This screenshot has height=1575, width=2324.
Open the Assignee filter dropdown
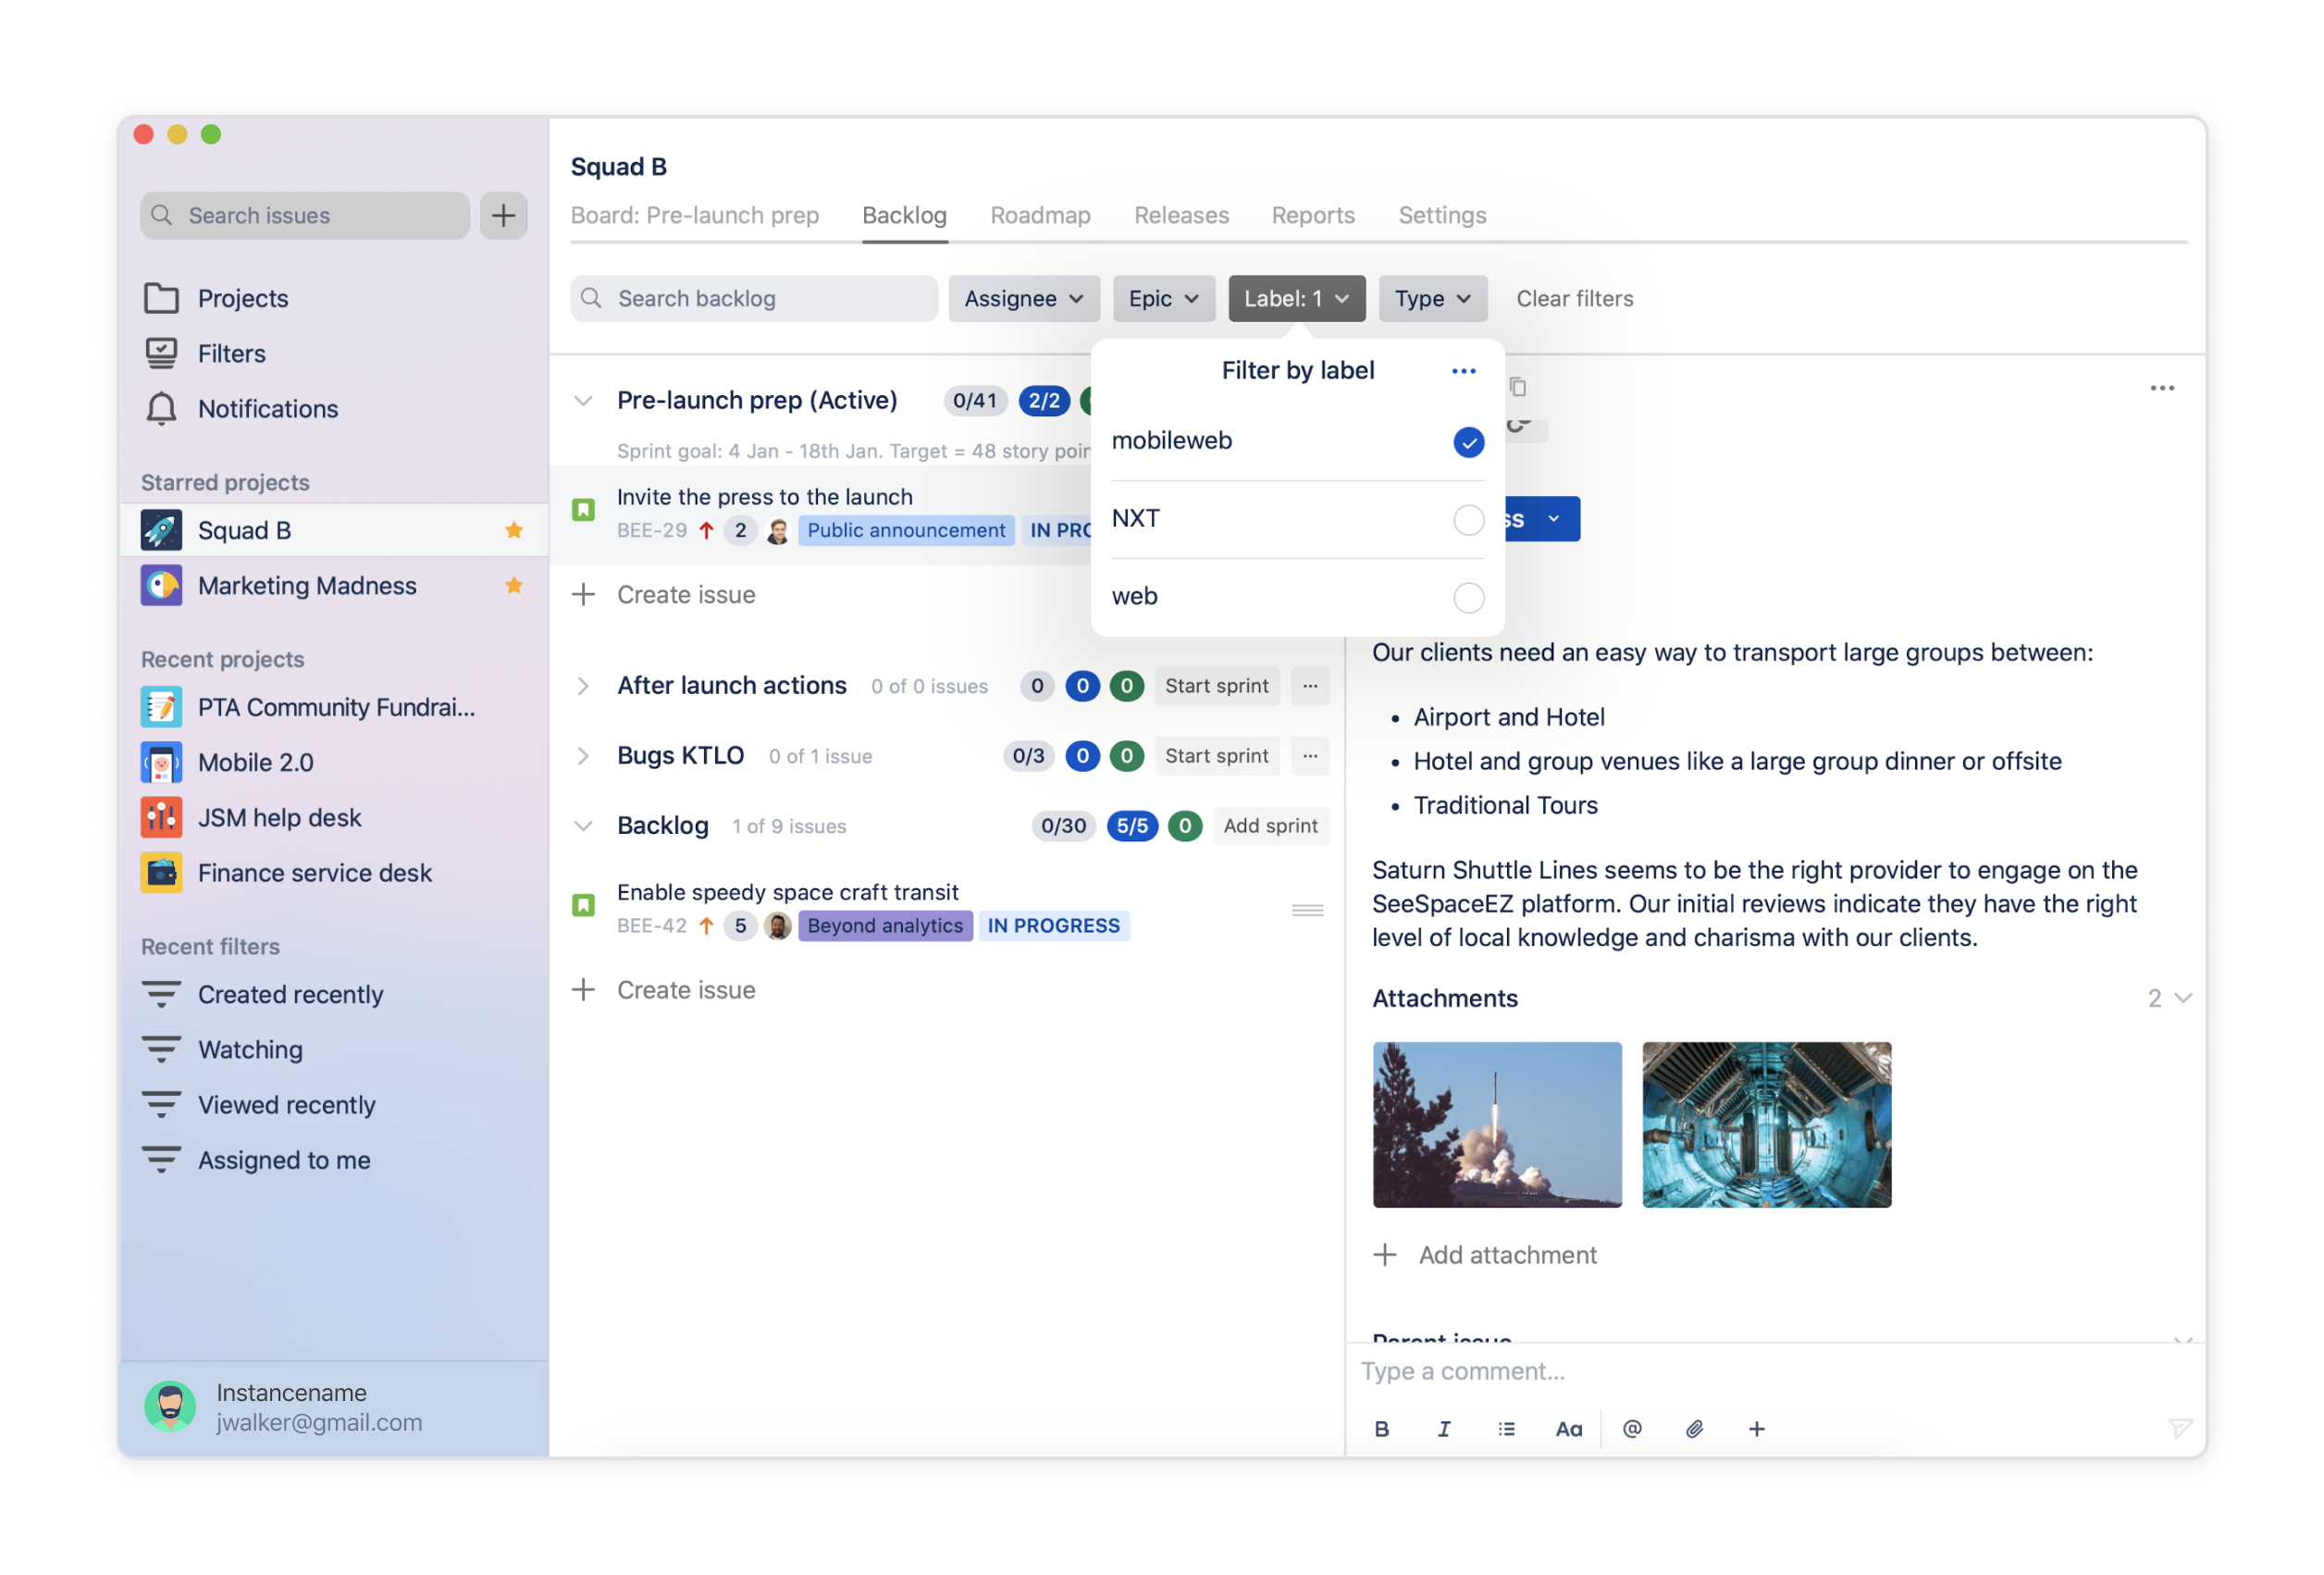pos(1023,298)
